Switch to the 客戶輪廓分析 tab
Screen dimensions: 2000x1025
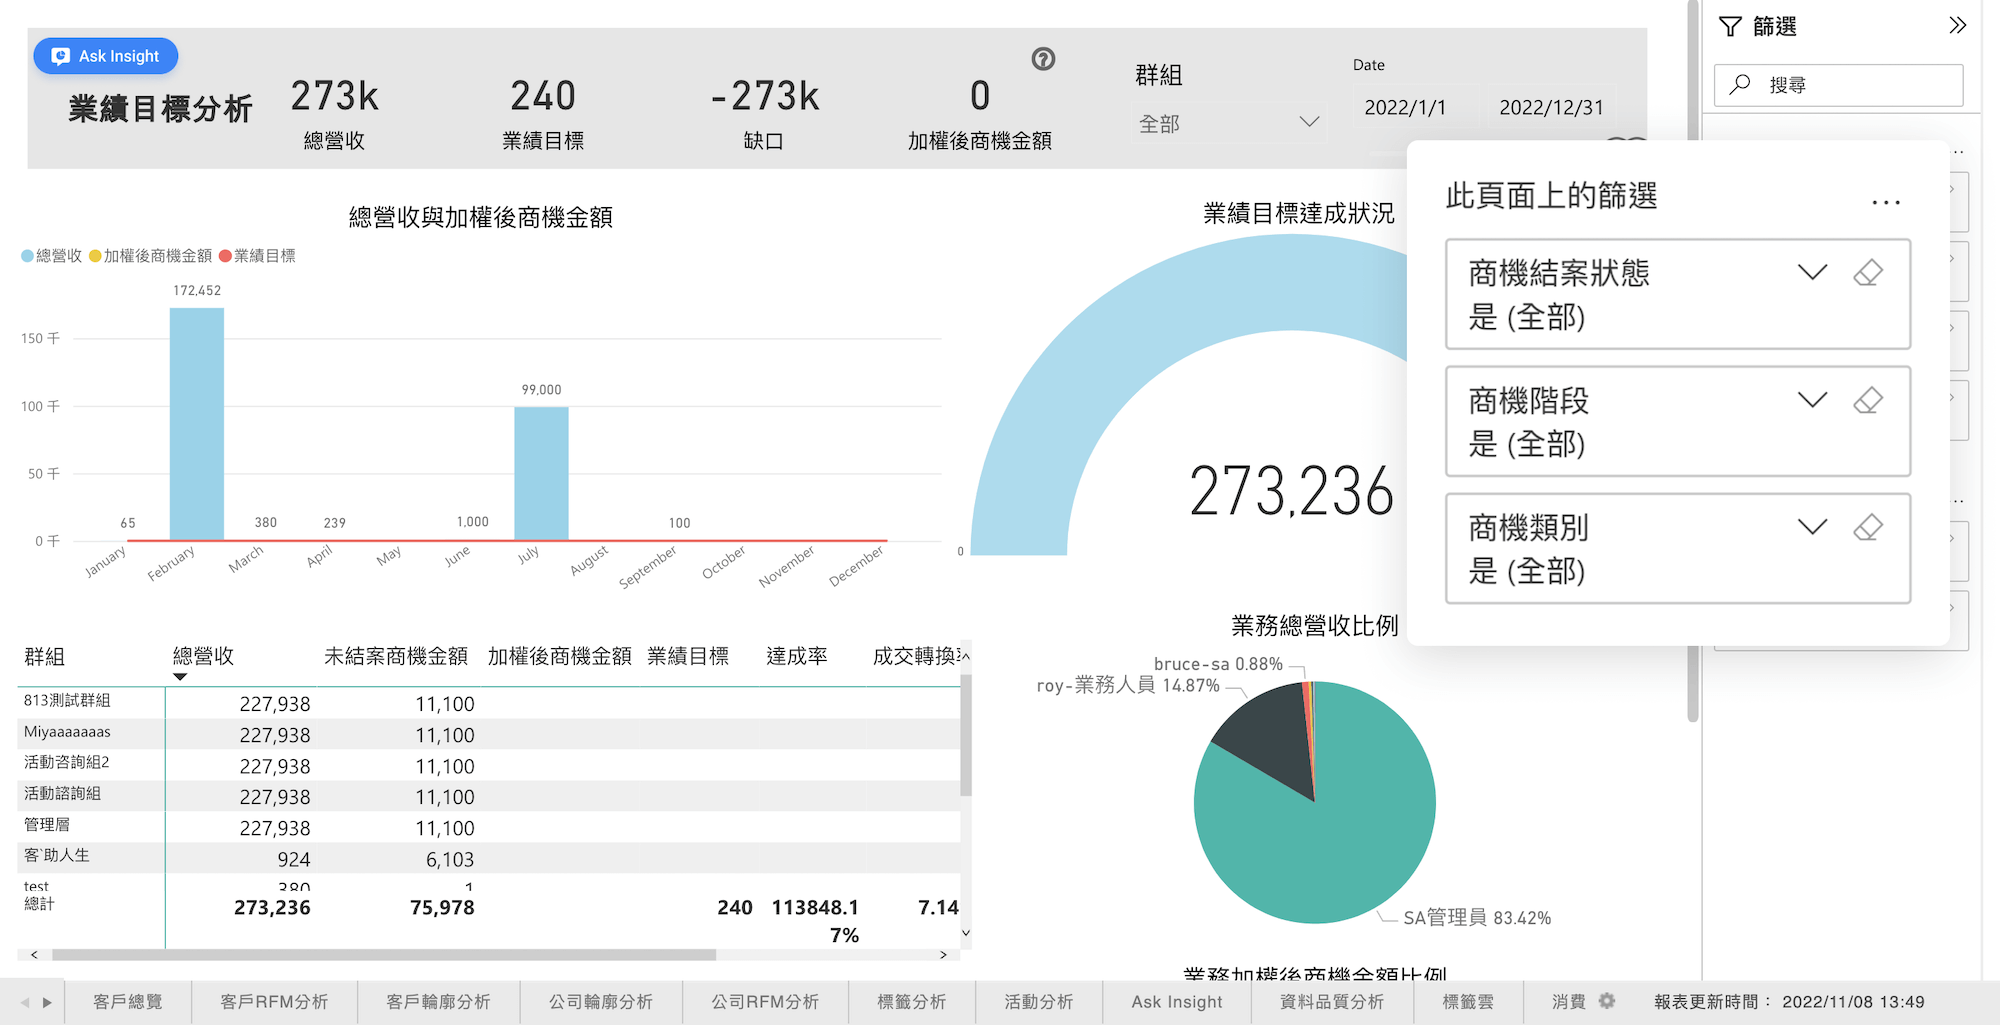[x=438, y=1002]
